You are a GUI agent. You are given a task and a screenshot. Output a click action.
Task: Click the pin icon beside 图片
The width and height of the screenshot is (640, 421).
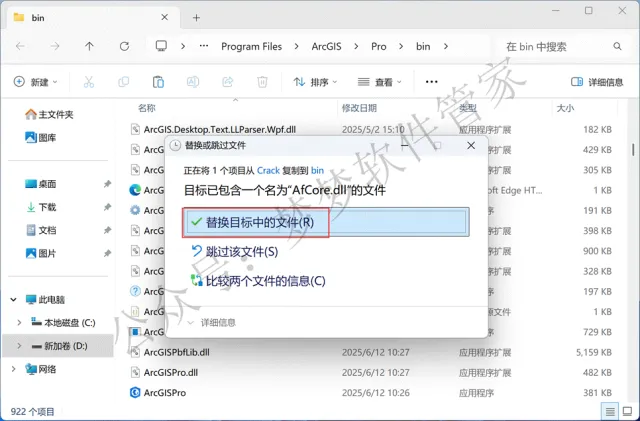tap(107, 254)
